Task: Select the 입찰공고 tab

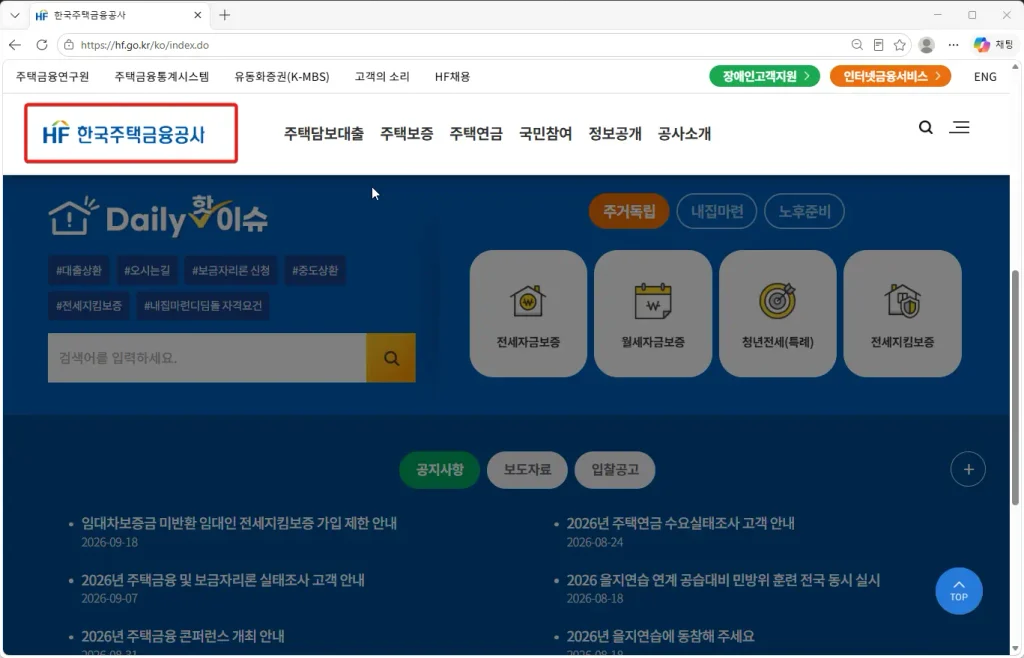Action: 615,469
